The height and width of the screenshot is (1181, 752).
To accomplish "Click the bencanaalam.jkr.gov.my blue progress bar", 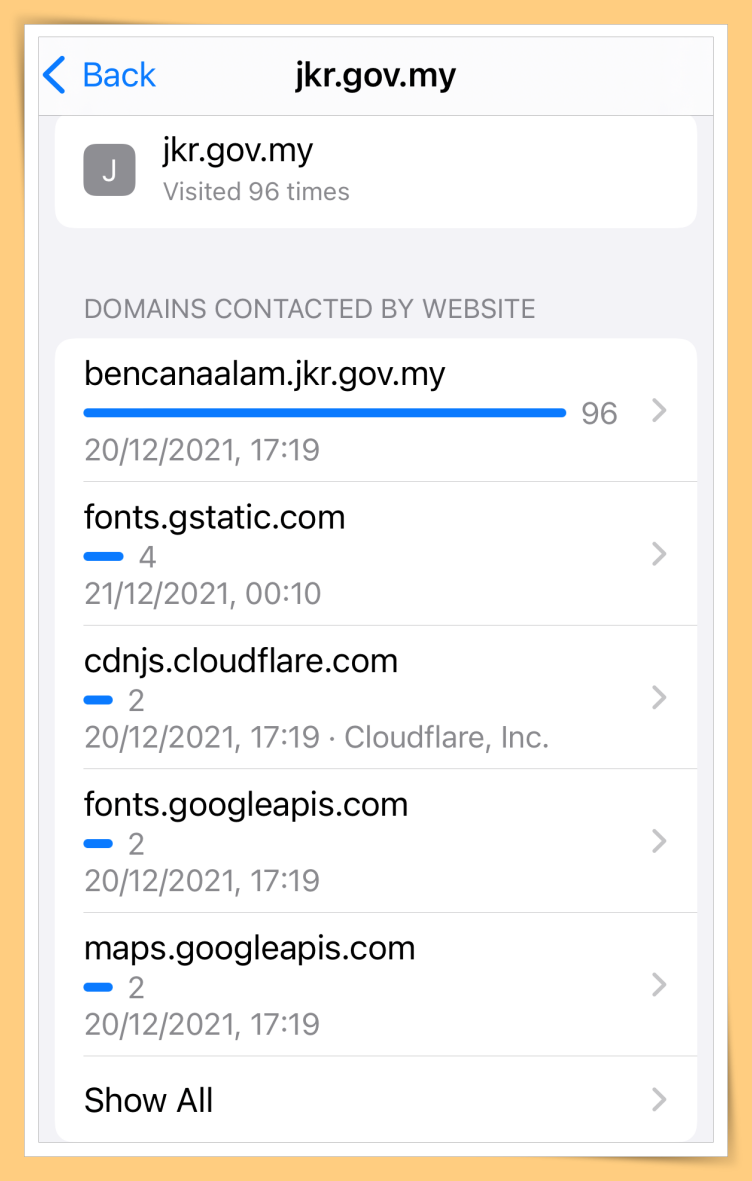I will coord(325,413).
